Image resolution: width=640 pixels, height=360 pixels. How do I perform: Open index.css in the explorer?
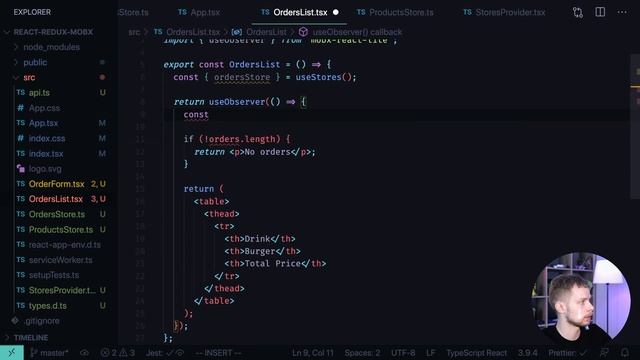pyautogui.click(x=47, y=138)
